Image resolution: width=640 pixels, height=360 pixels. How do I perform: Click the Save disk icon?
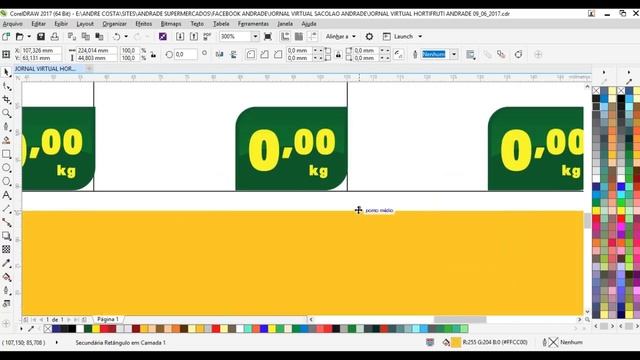tap(41, 37)
